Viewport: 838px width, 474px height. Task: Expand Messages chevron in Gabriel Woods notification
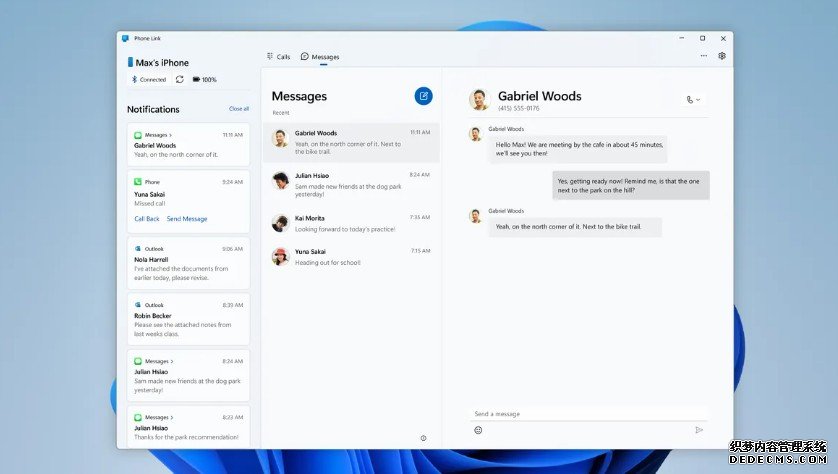pos(170,135)
